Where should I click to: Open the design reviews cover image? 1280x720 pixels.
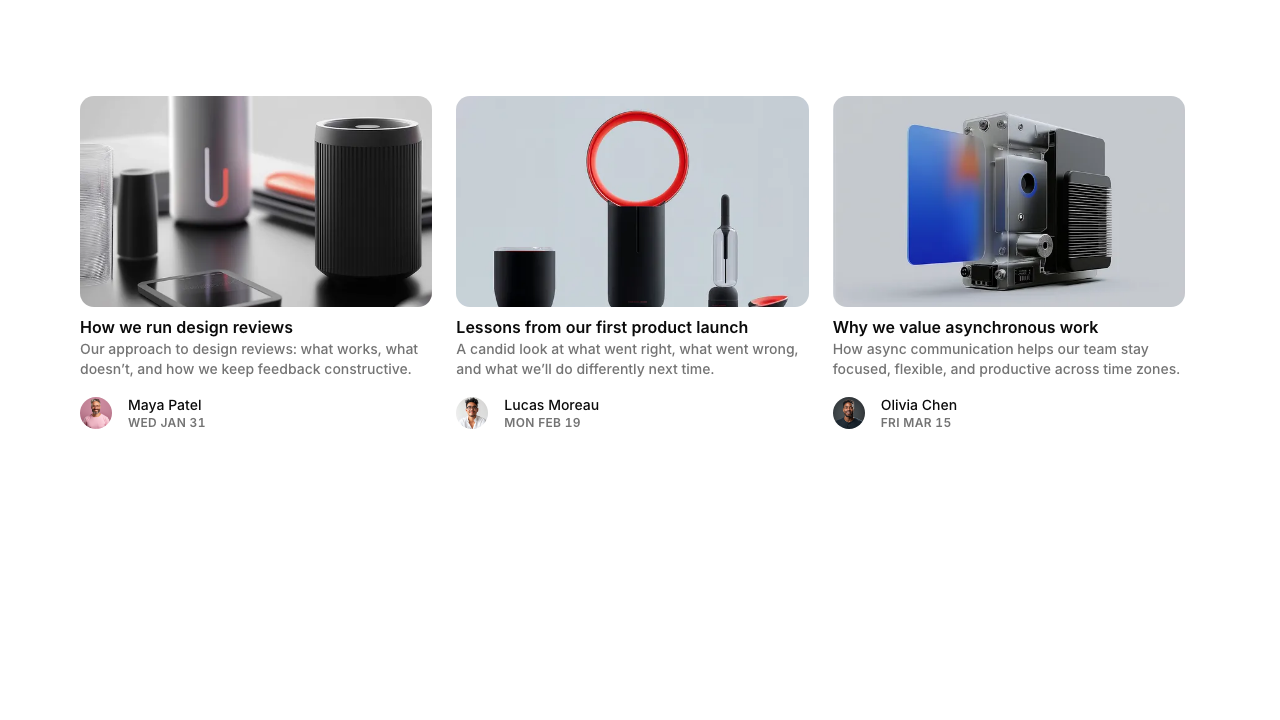coord(256,201)
